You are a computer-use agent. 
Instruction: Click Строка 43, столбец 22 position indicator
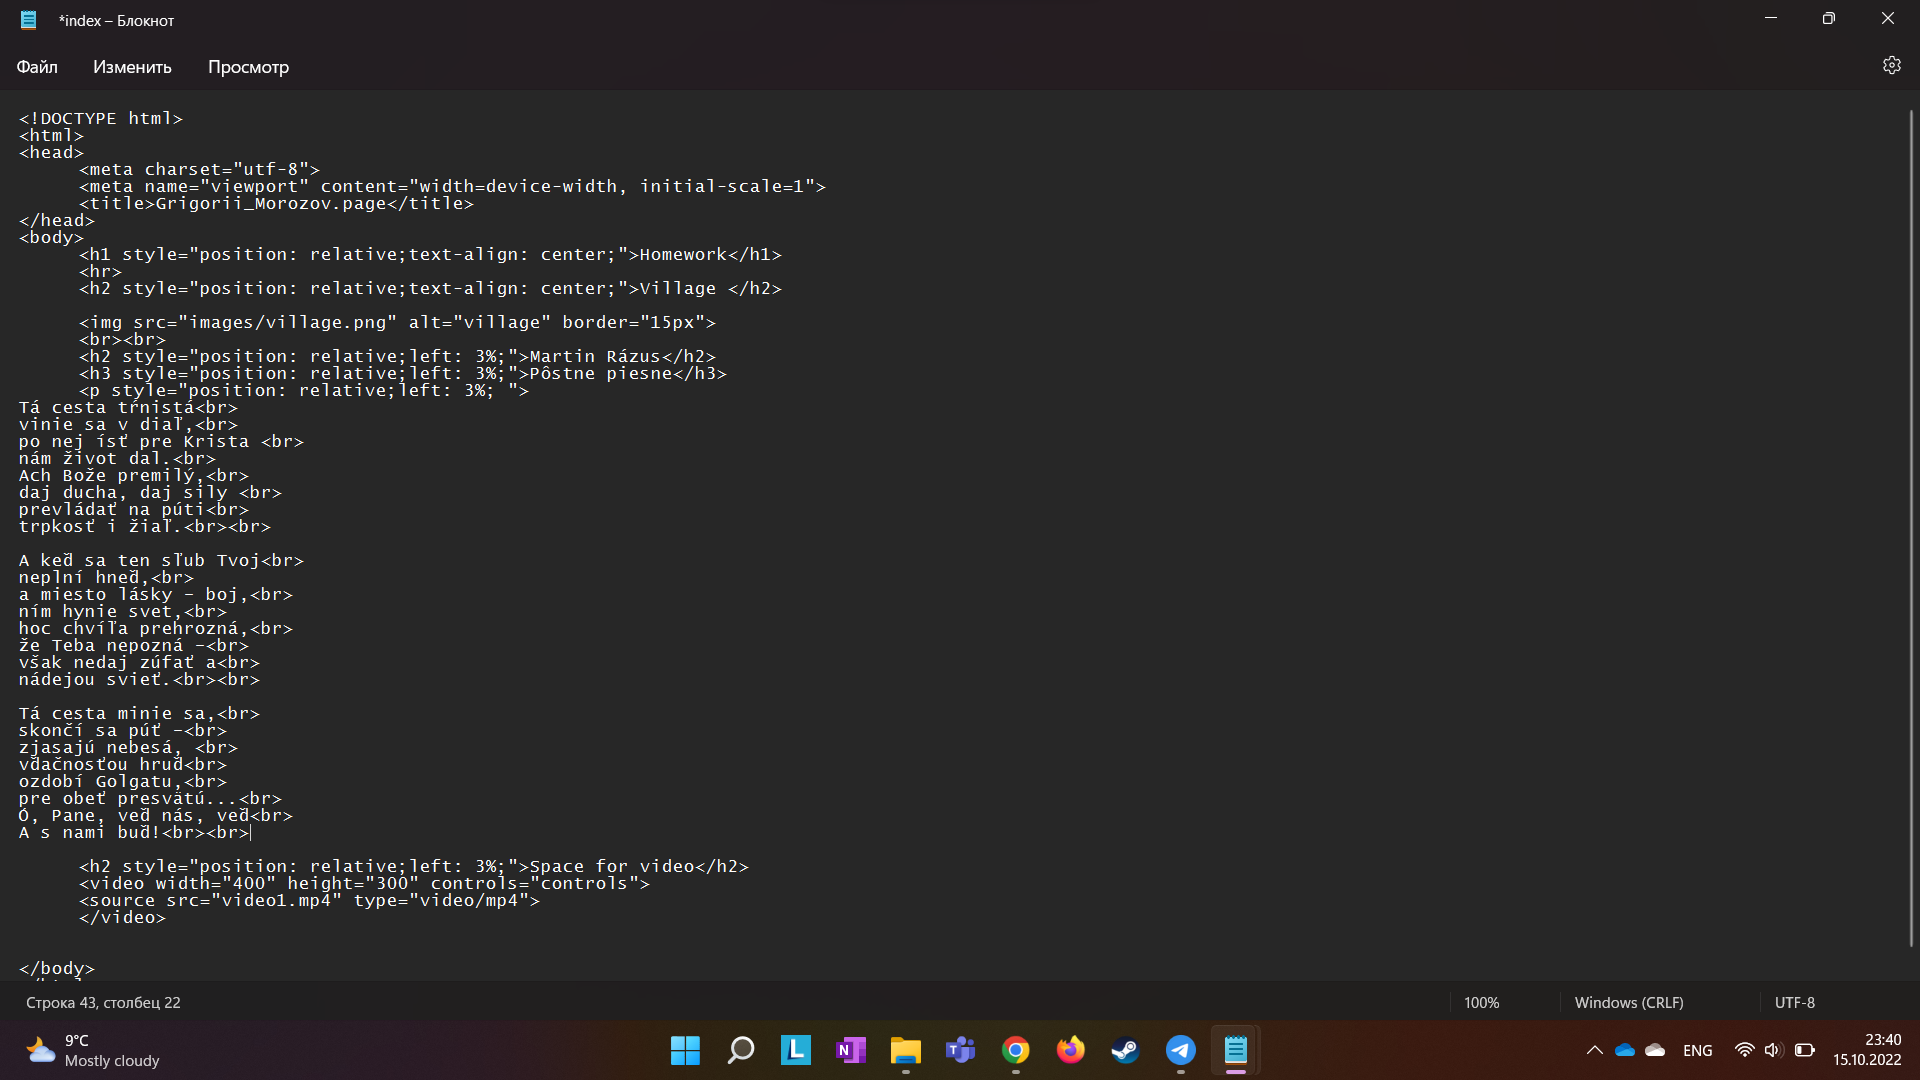(x=103, y=1002)
